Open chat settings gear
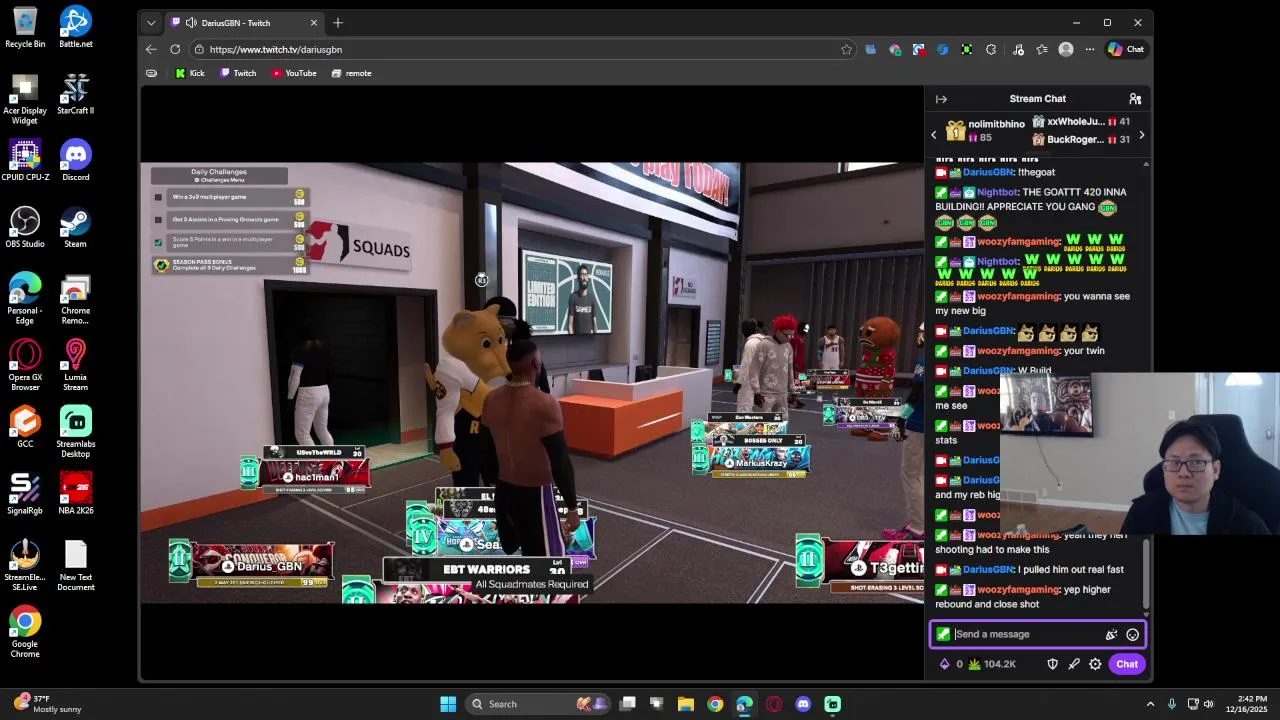This screenshot has height=720, width=1280. [x=1095, y=664]
